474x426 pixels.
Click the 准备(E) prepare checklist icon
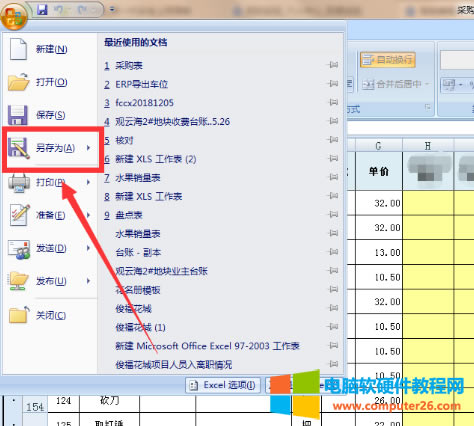pyautogui.click(x=19, y=215)
